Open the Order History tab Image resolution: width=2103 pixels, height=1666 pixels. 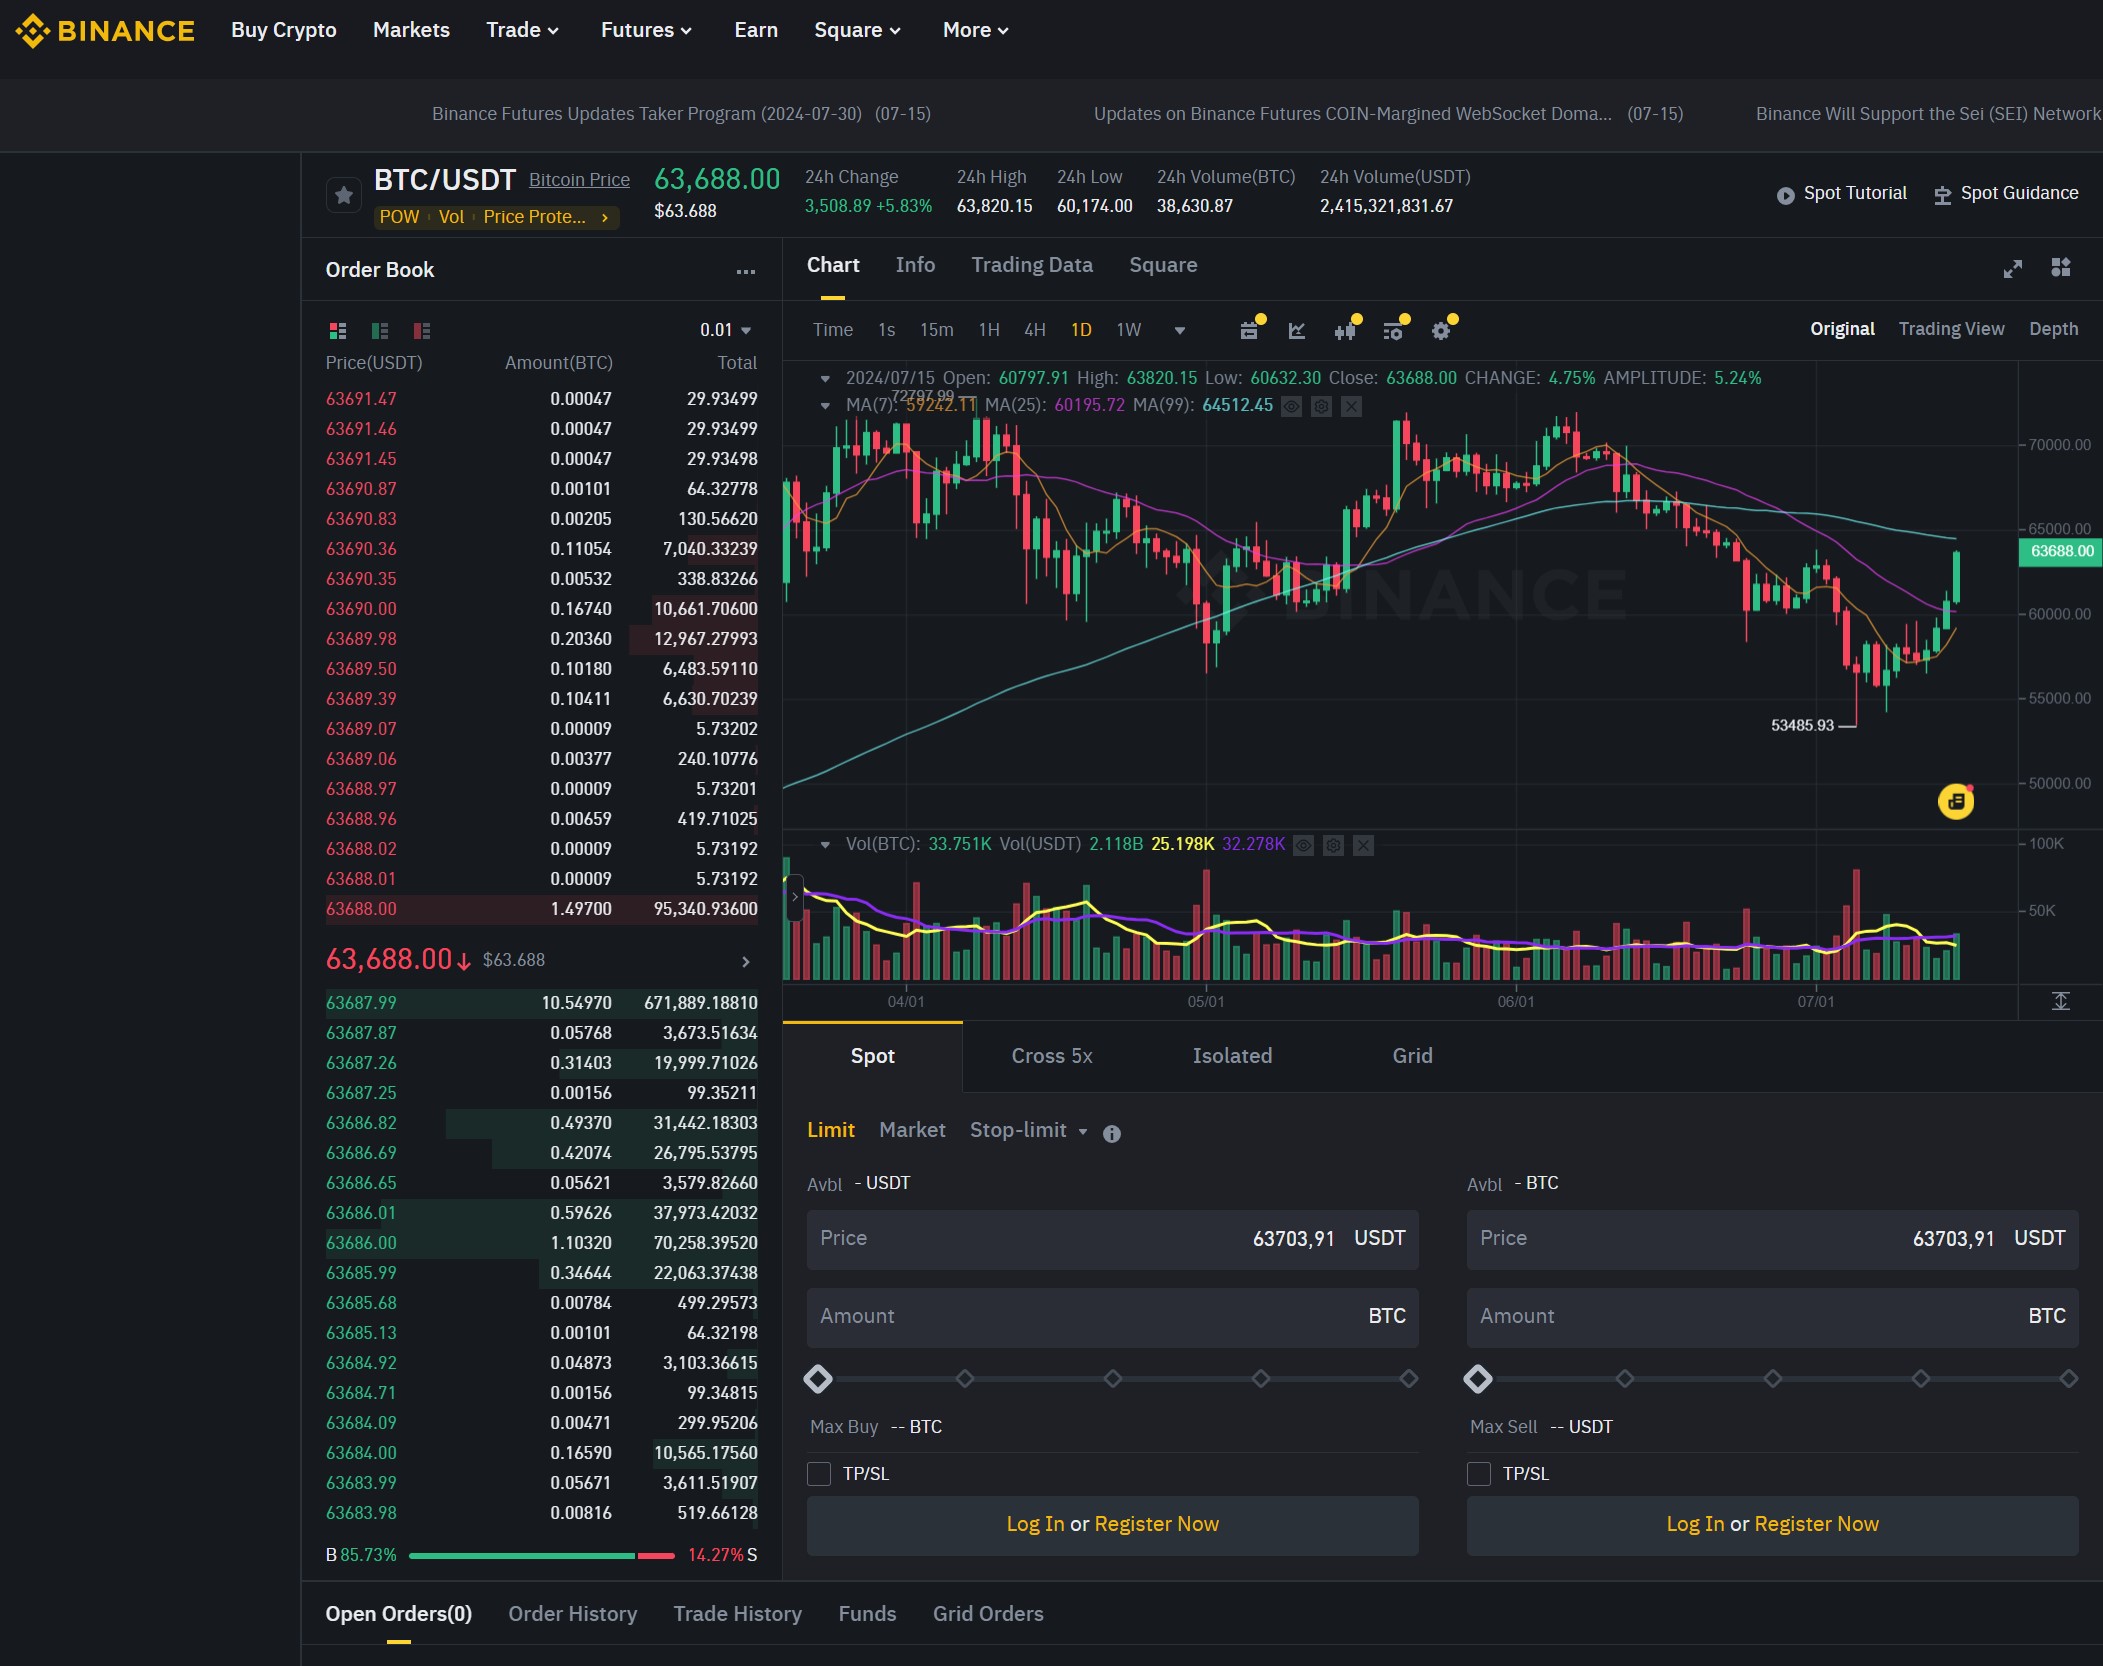(x=573, y=1614)
